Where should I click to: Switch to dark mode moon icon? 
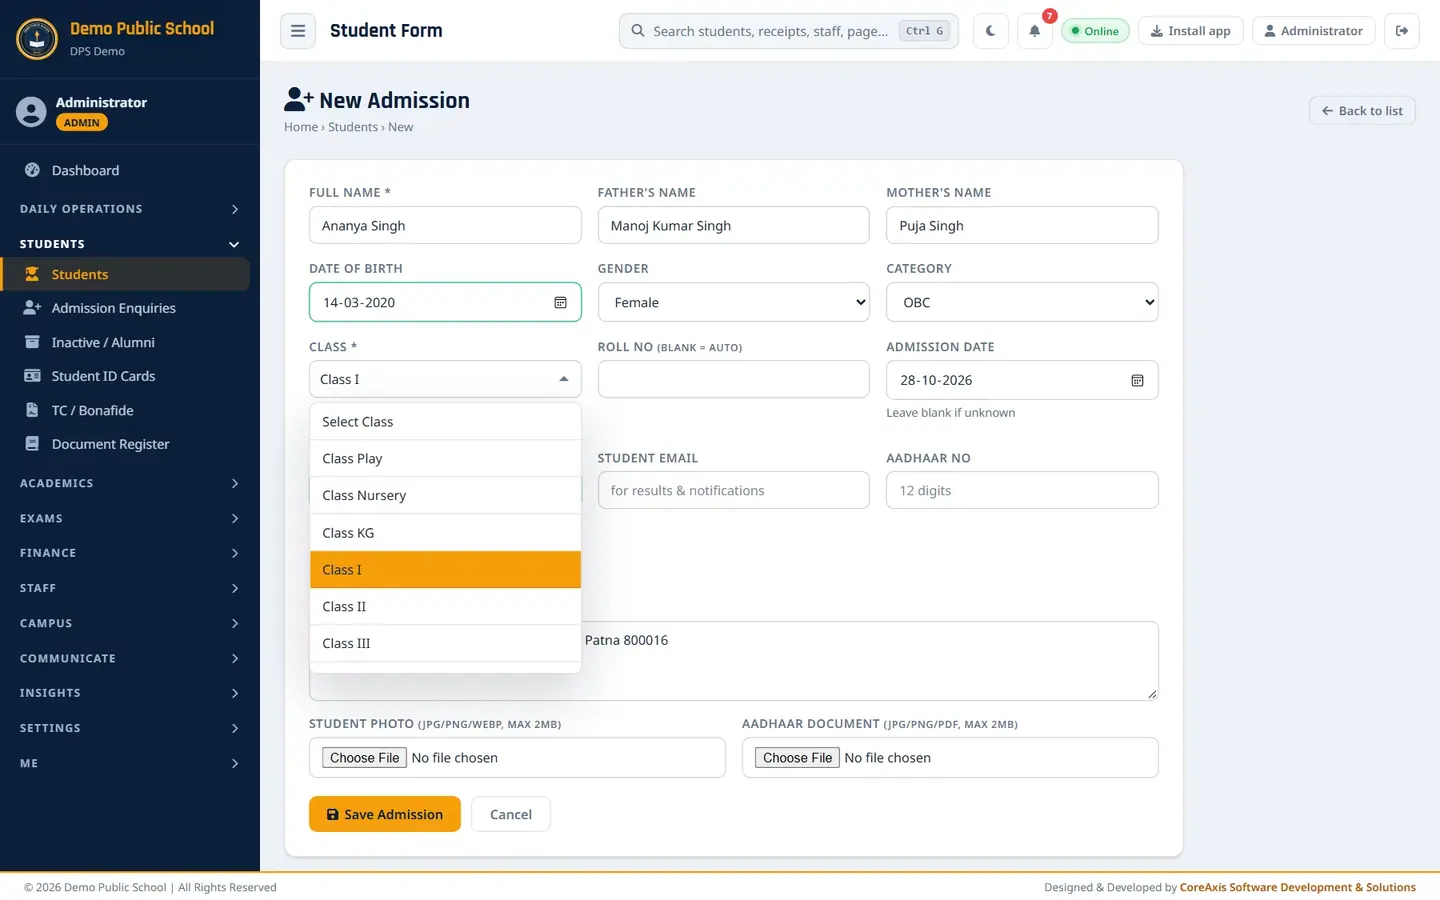pyautogui.click(x=990, y=31)
